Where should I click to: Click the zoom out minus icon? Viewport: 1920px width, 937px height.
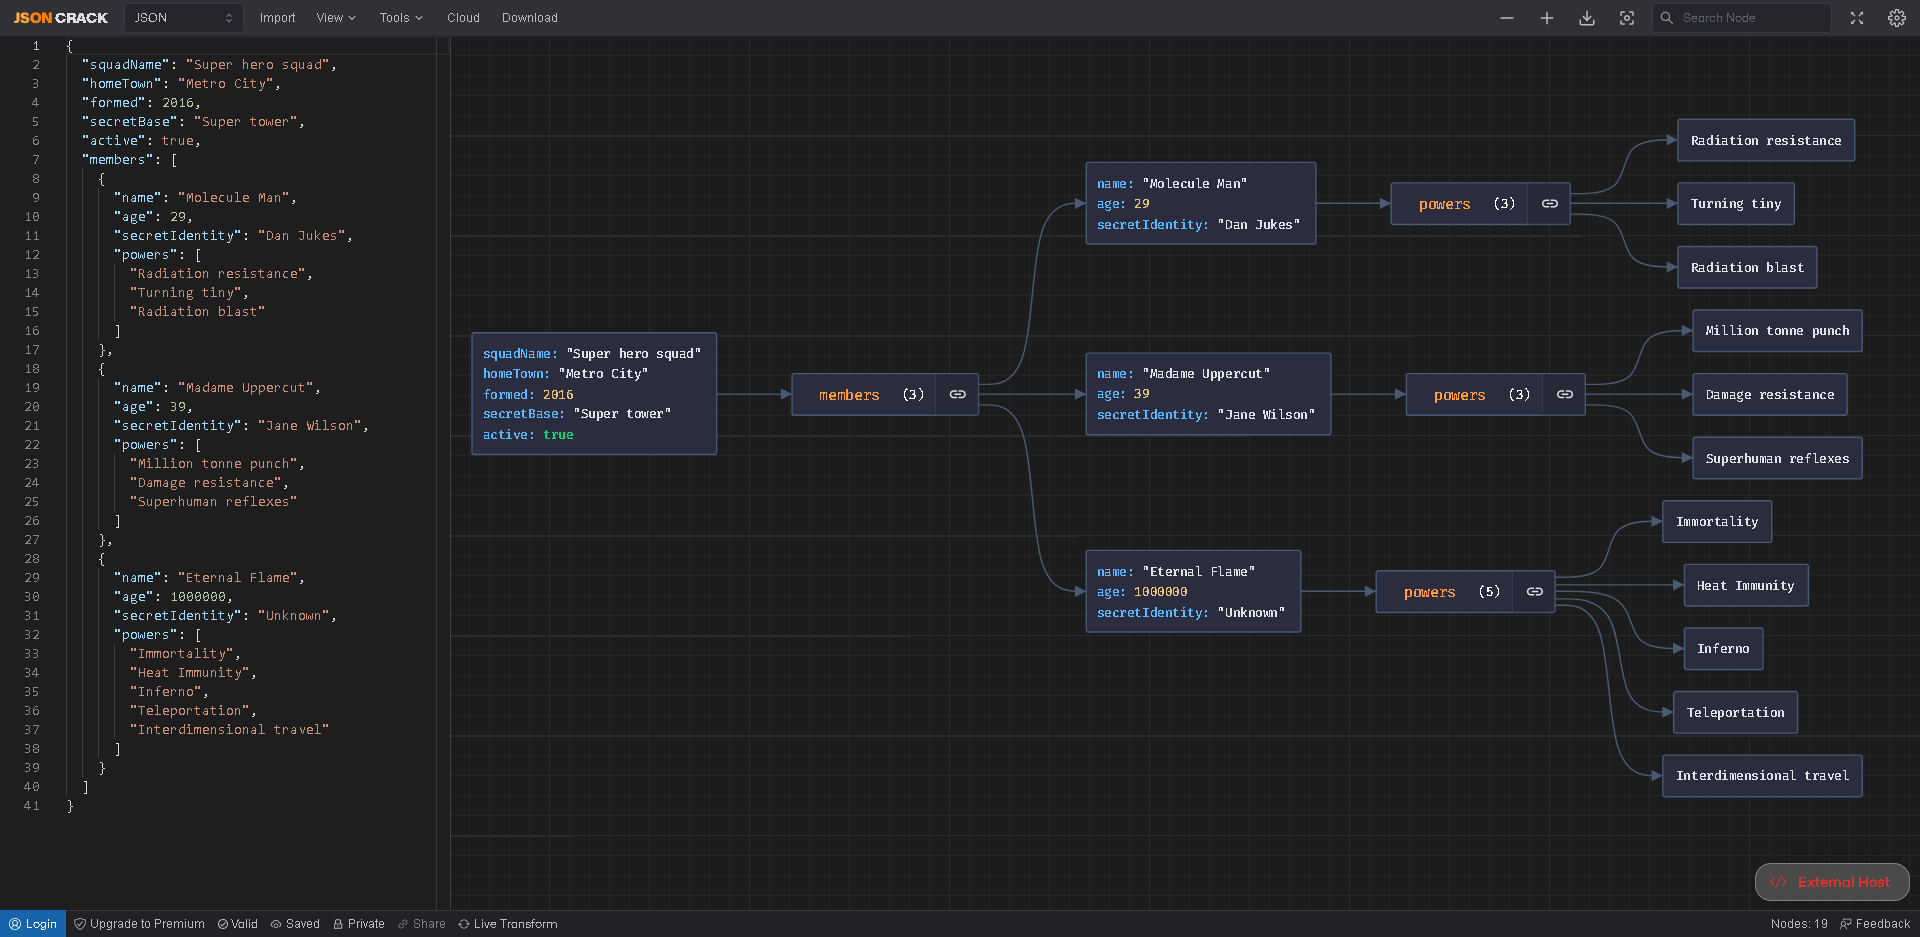tap(1506, 18)
